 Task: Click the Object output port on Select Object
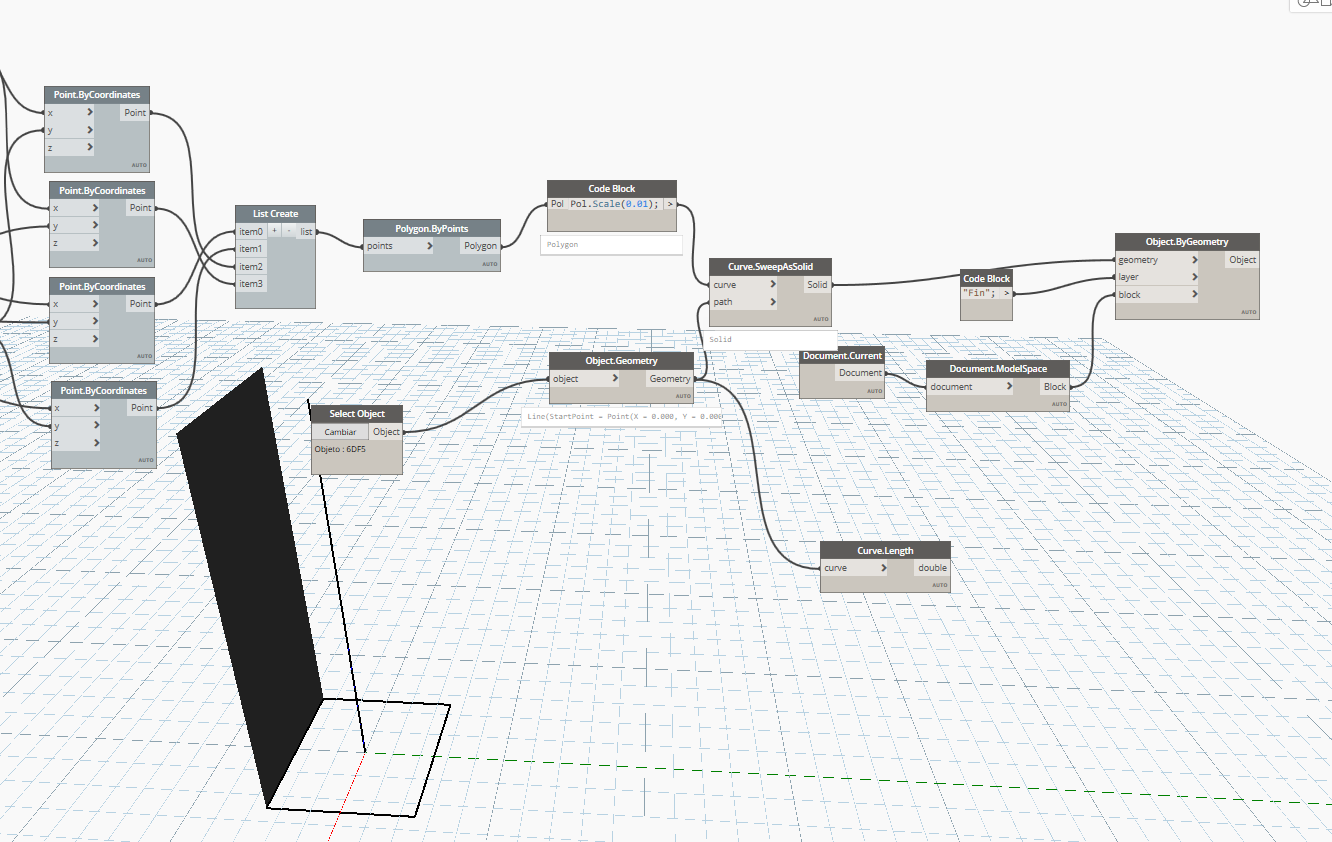click(x=386, y=432)
